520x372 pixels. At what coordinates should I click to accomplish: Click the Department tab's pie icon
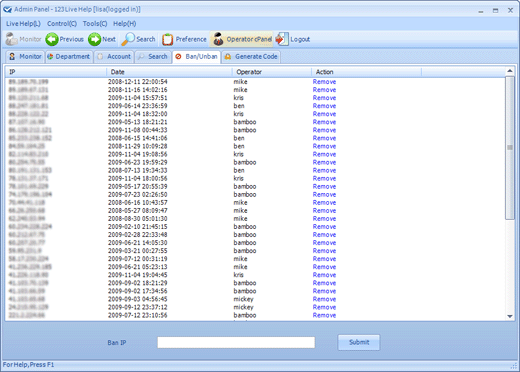[x=50, y=57]
